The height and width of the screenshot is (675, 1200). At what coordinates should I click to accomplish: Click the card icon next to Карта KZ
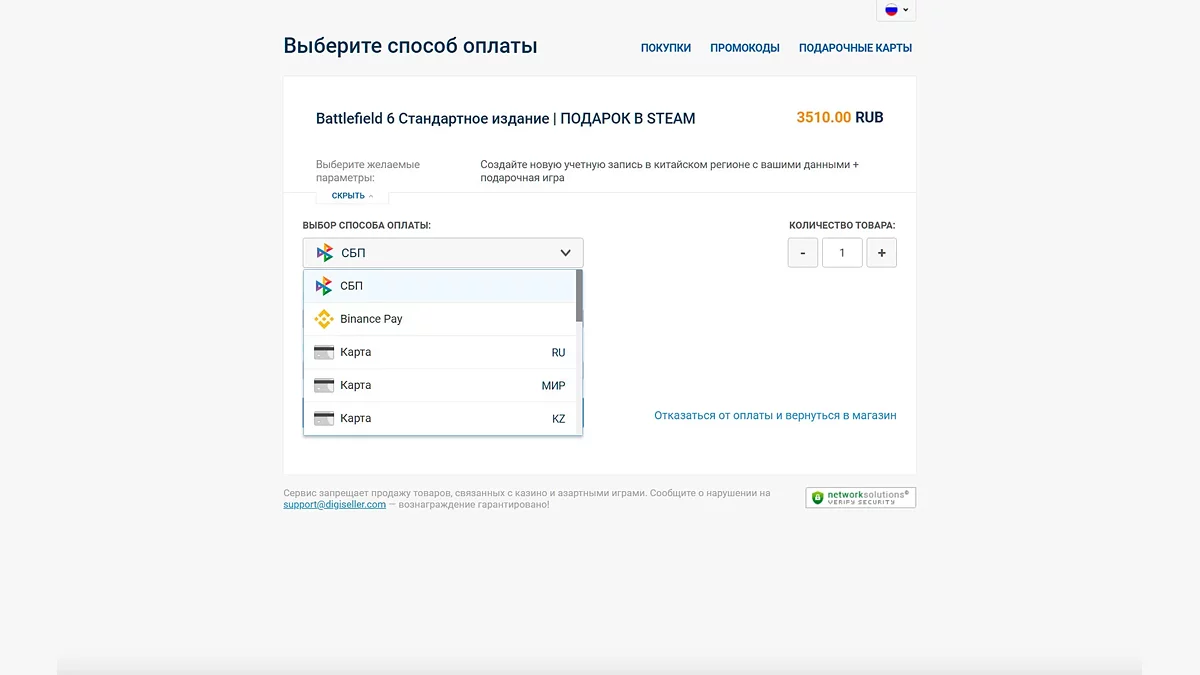click(x=324, y=418)
